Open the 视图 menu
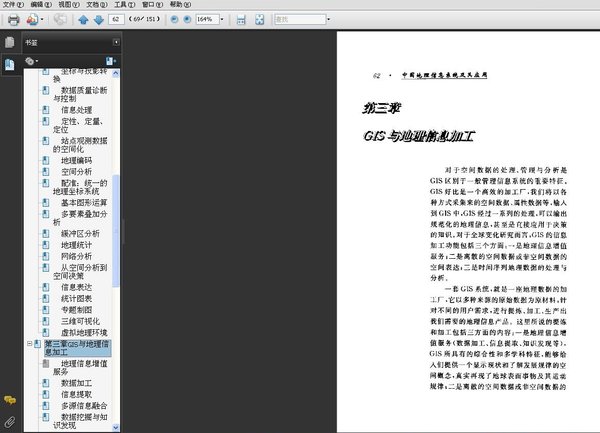The image size is (600, 433). [x=66, y=4]
